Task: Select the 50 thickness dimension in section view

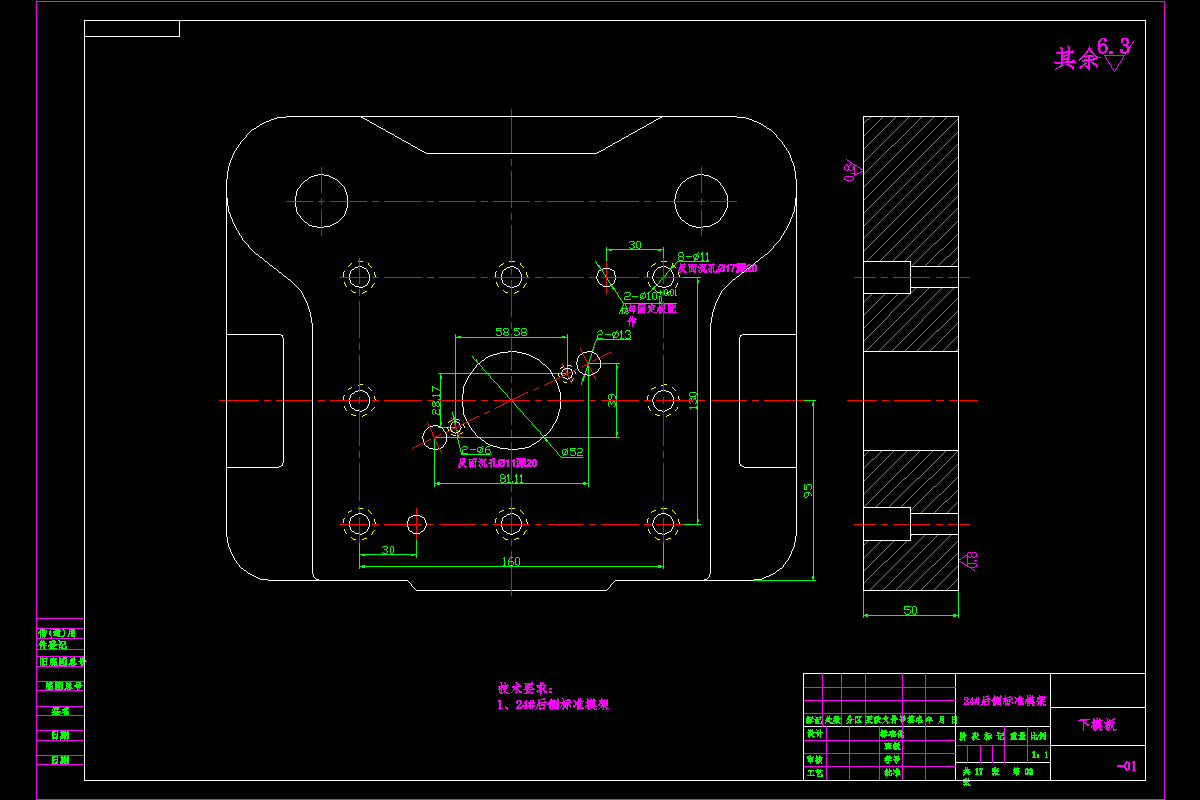Action: (x=910, y=609)
